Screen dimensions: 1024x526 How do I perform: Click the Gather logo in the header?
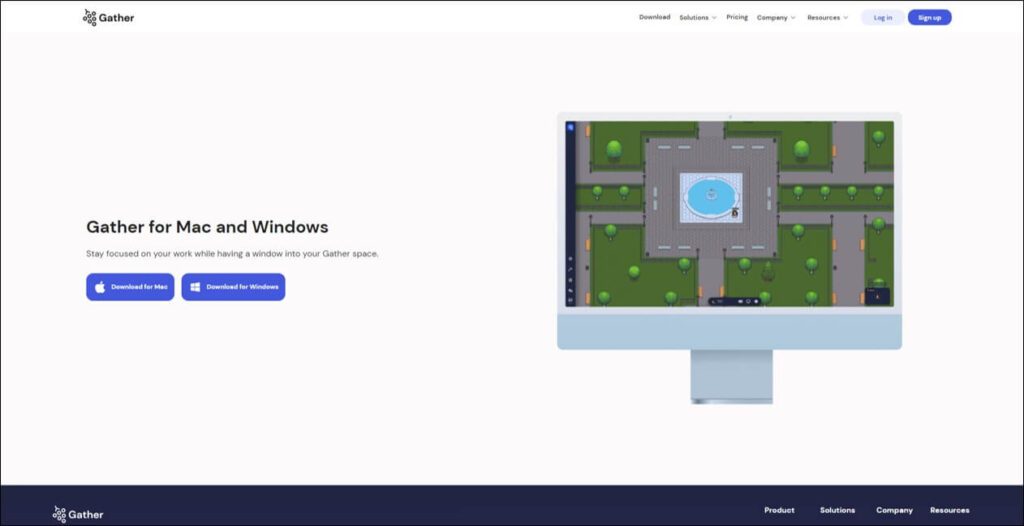click(108, 18)
